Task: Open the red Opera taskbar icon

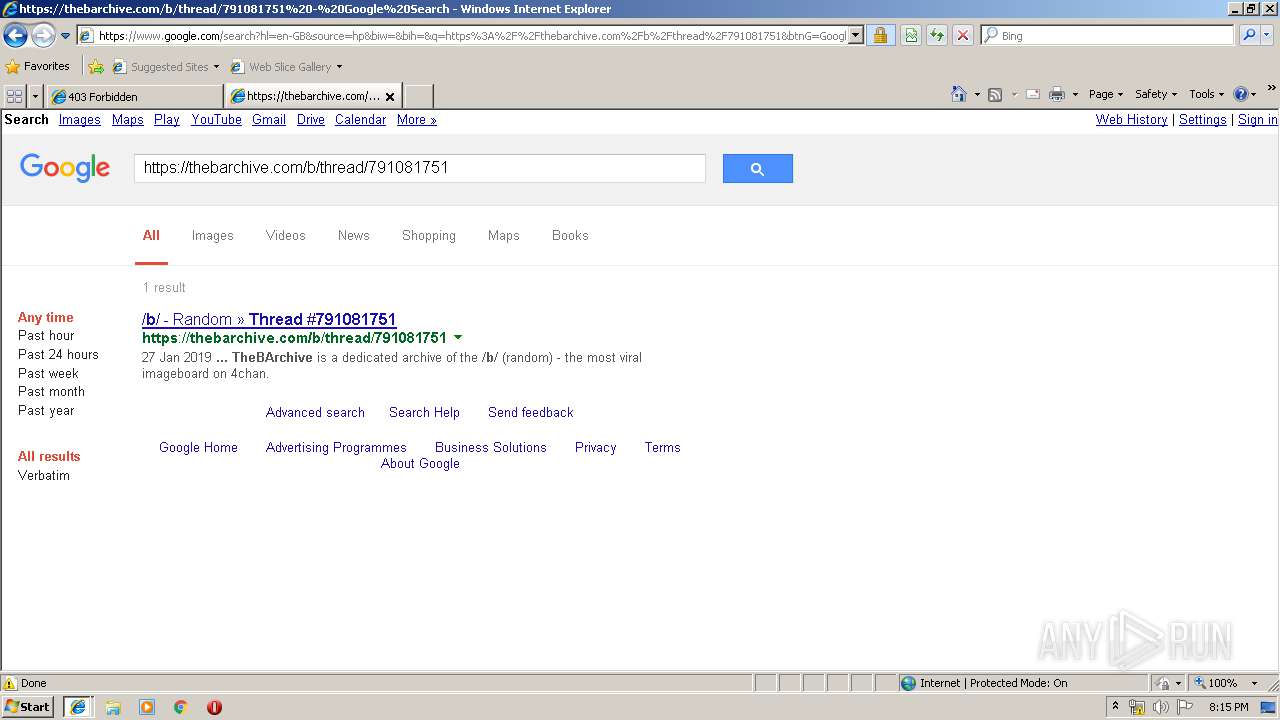Action: point(214,707)
